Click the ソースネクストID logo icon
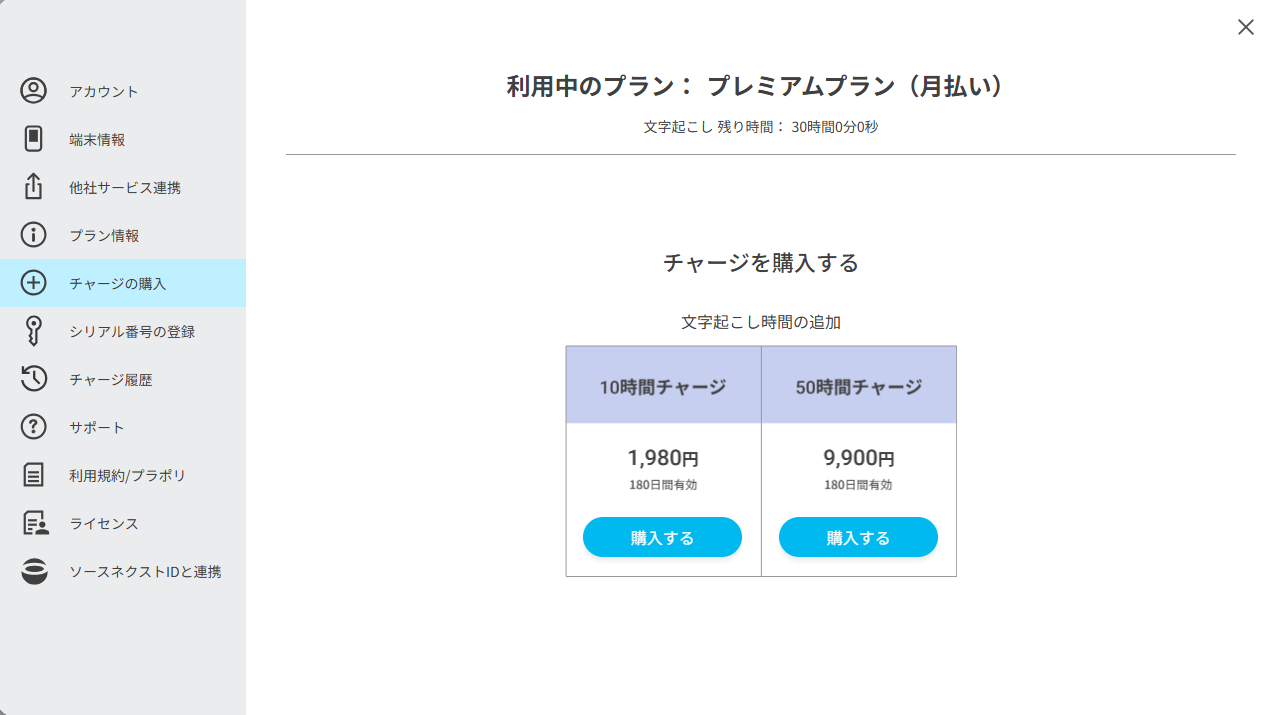 [x=34, y=571]
